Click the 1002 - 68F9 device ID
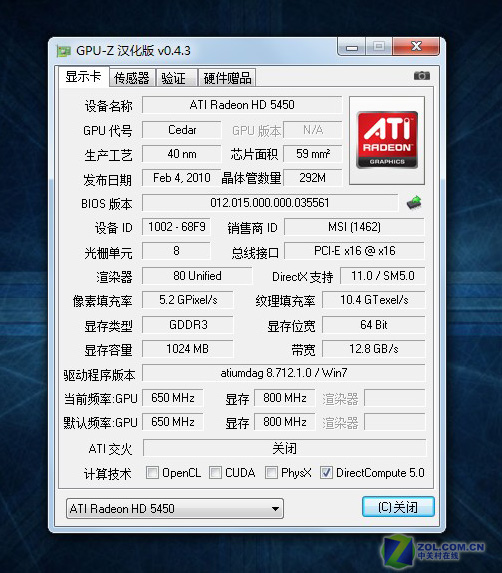The width and height of the screenshot is (502, 573). [176, 227]
